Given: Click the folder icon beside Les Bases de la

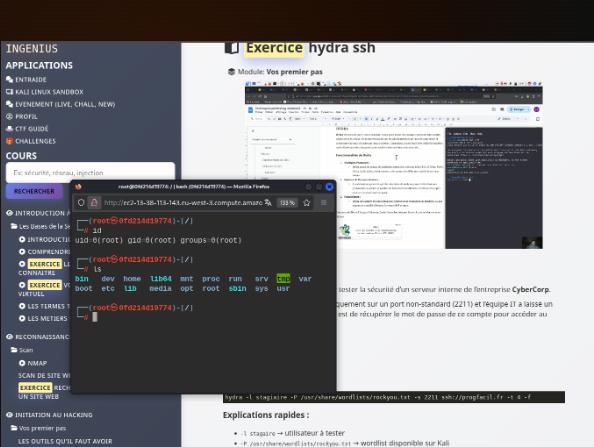Looking at the screenshot, I should (x=14, y=226).
